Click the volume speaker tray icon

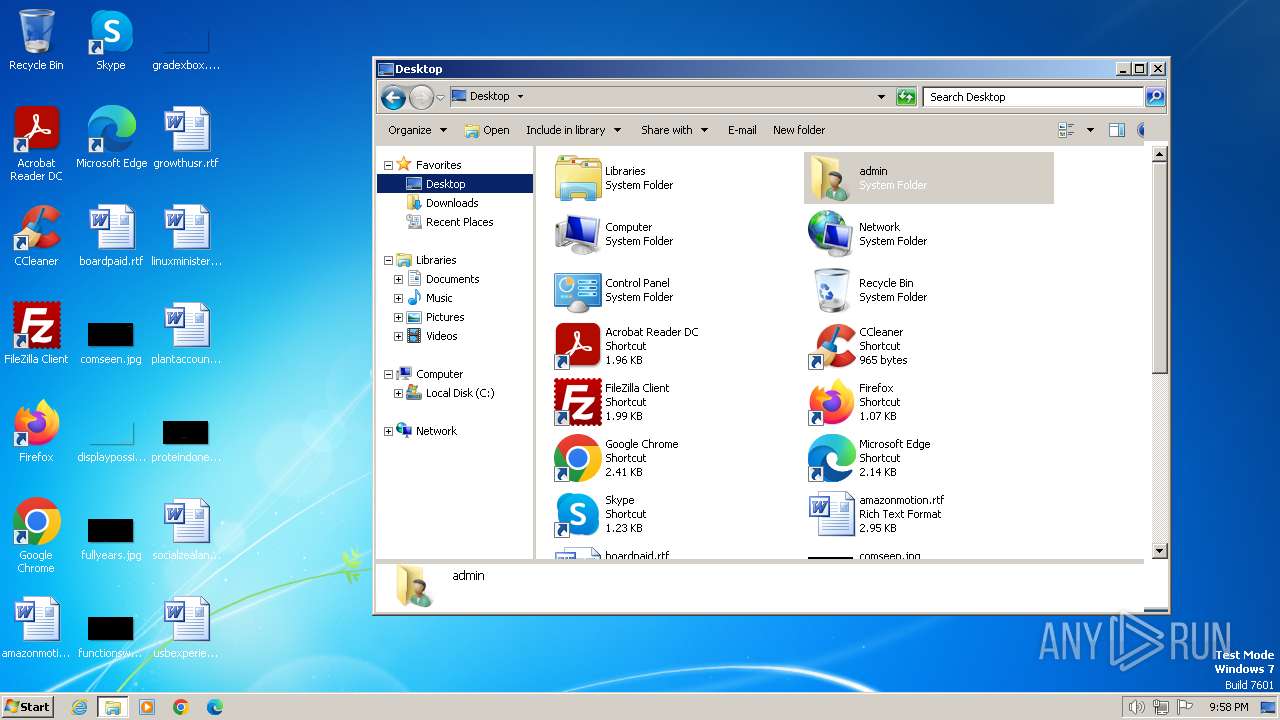1136,707
